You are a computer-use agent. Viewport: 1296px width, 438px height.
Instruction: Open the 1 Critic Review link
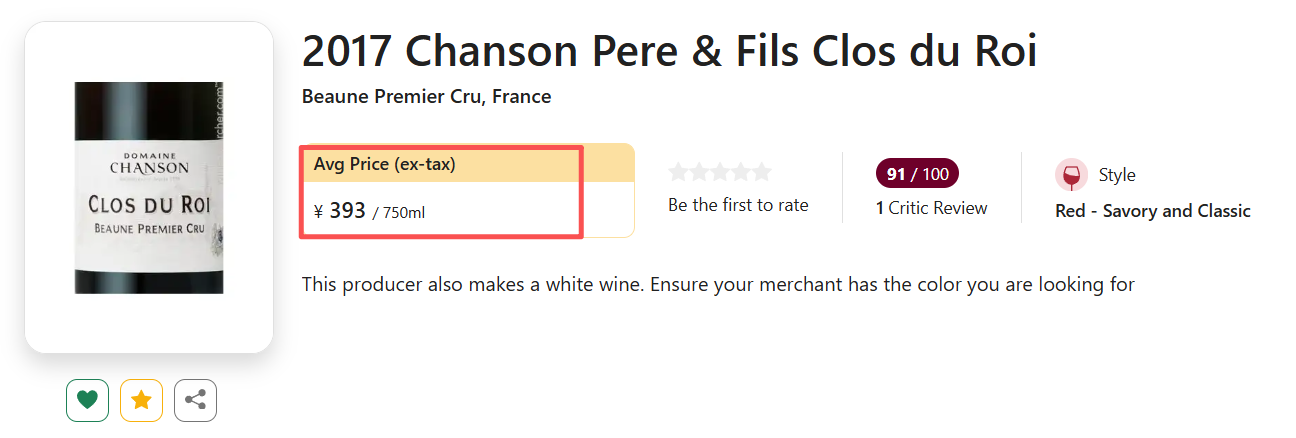931,208
